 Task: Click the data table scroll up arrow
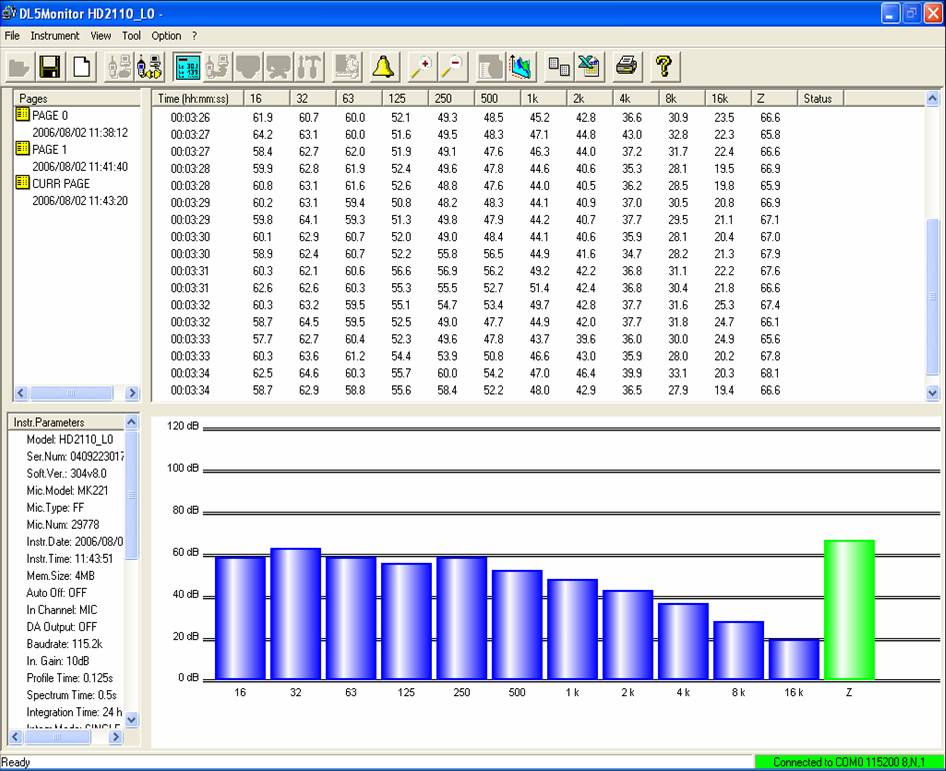coord(932,98)
